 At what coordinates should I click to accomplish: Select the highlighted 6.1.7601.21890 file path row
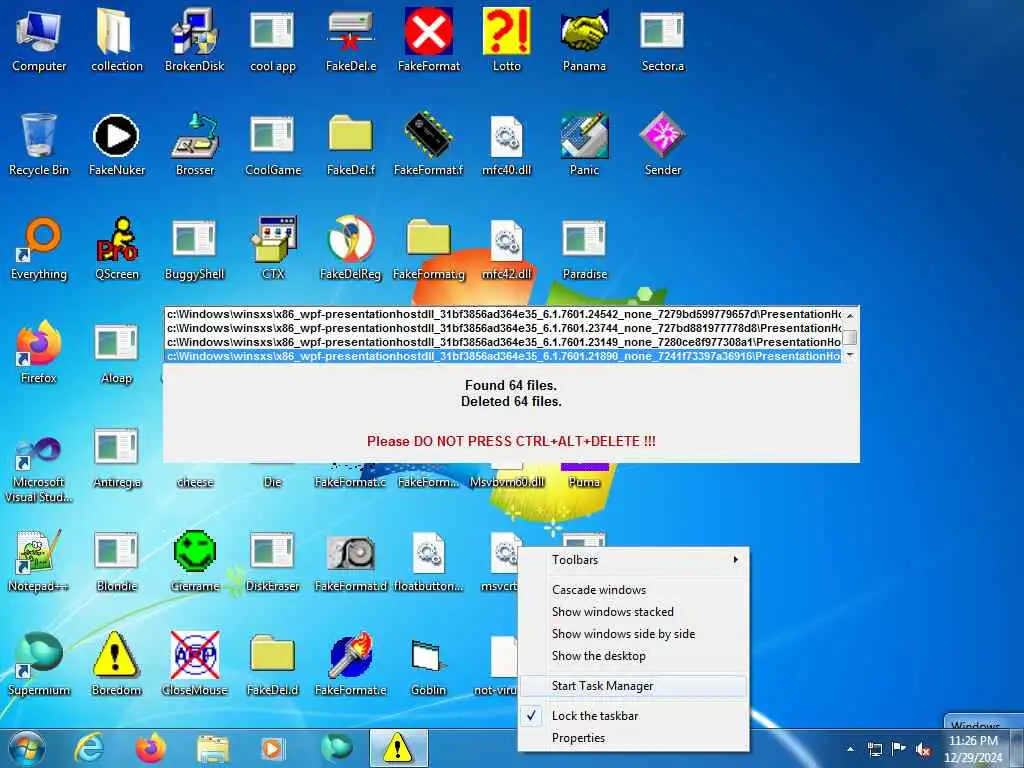click(x=504, y=356)
